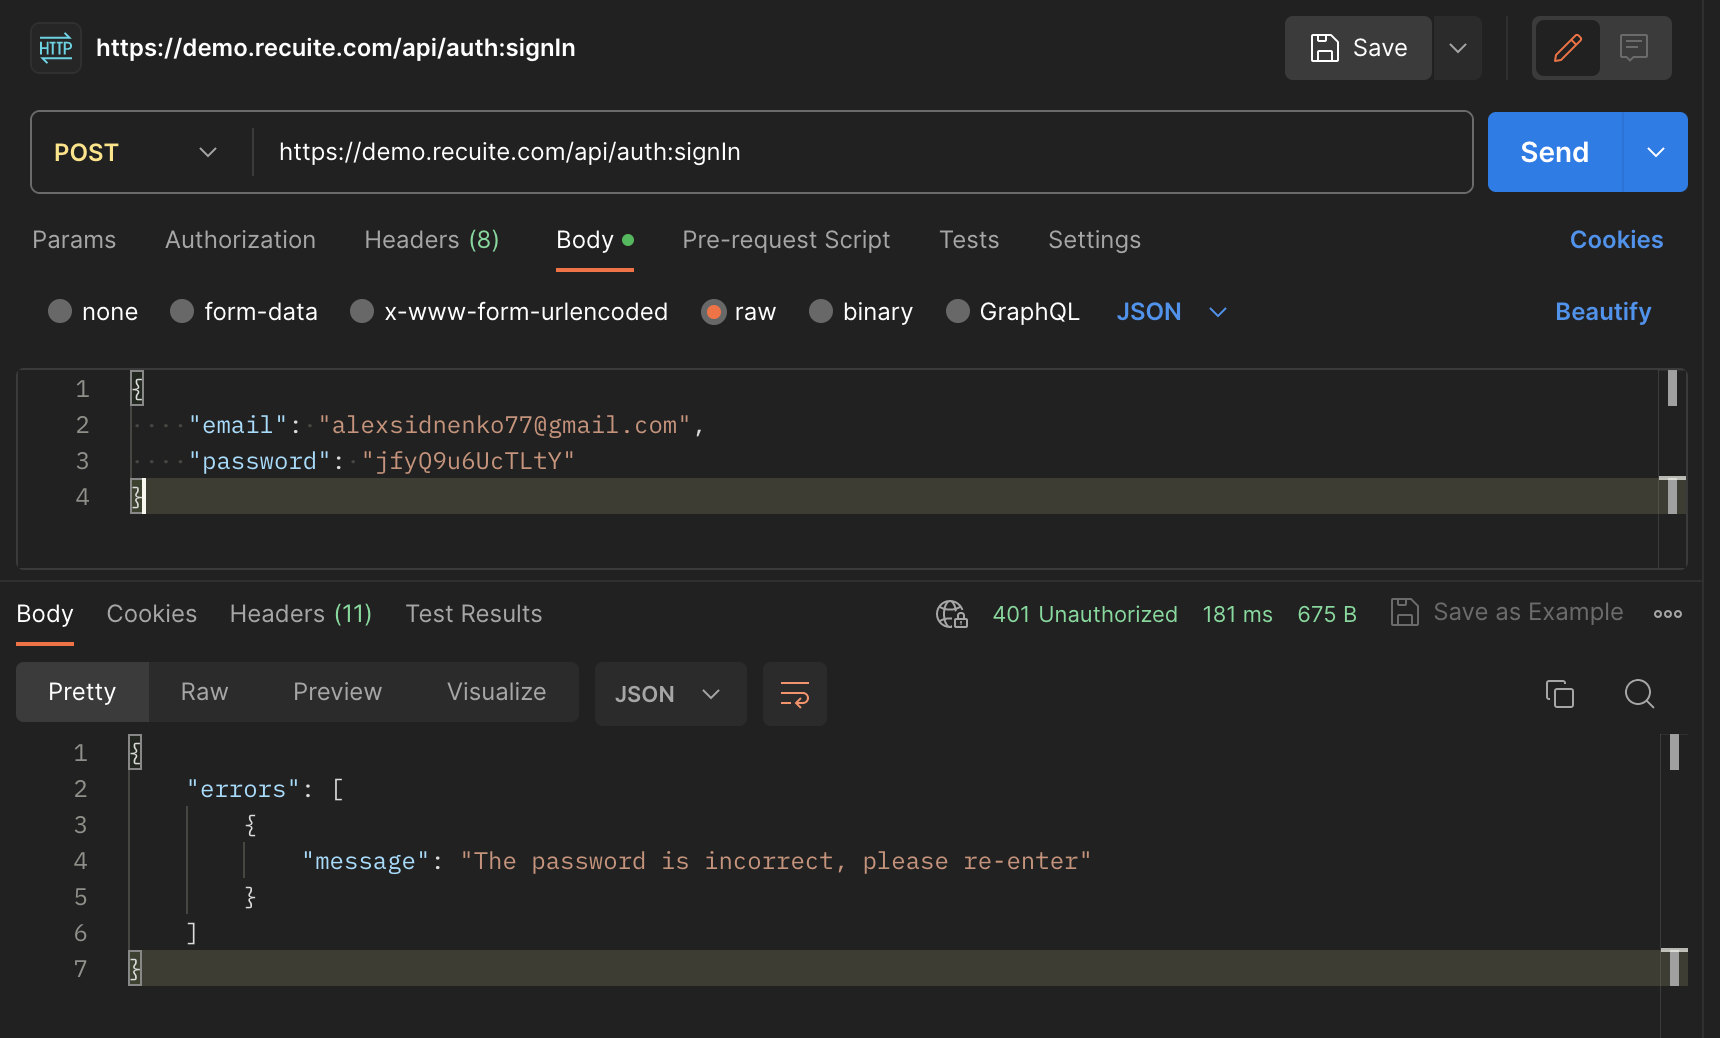This screenshot has width=1720, height=1038.
Task: Open search within the response body
Action: [1639, 694]
